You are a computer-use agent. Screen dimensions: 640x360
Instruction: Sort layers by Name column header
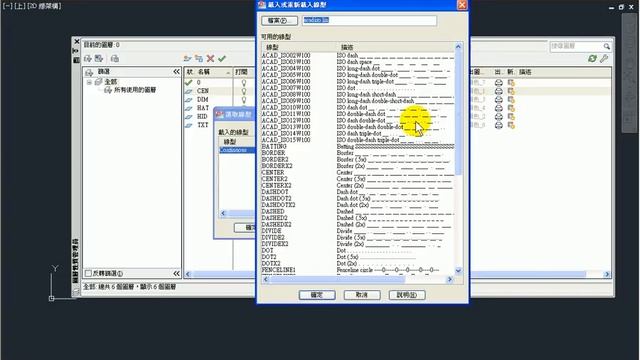214,72
